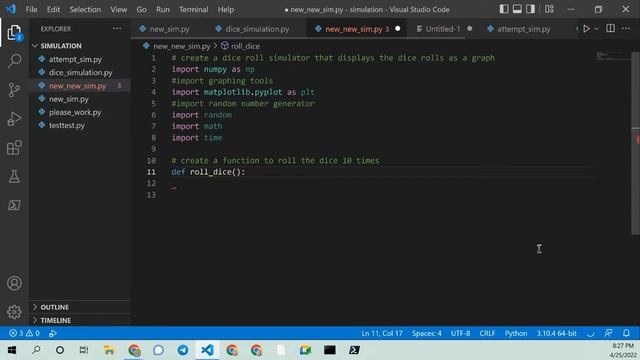
Task: Switch to the Untitled-1 tab
Action: (442, 29)
